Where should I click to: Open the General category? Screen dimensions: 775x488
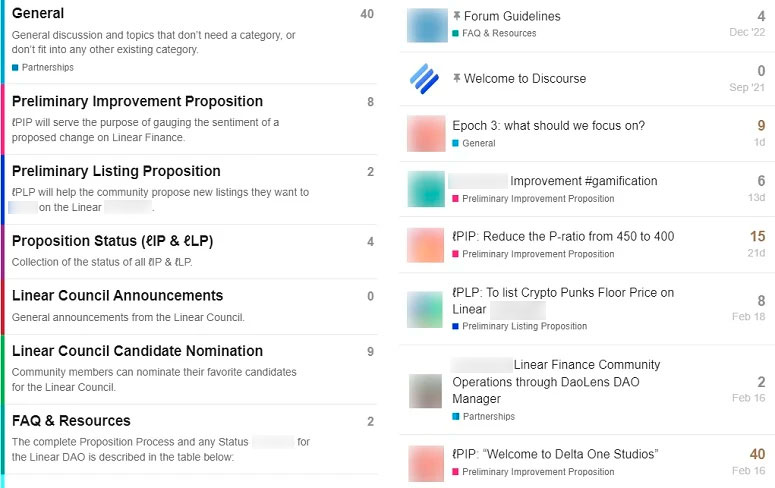(38, 14)
